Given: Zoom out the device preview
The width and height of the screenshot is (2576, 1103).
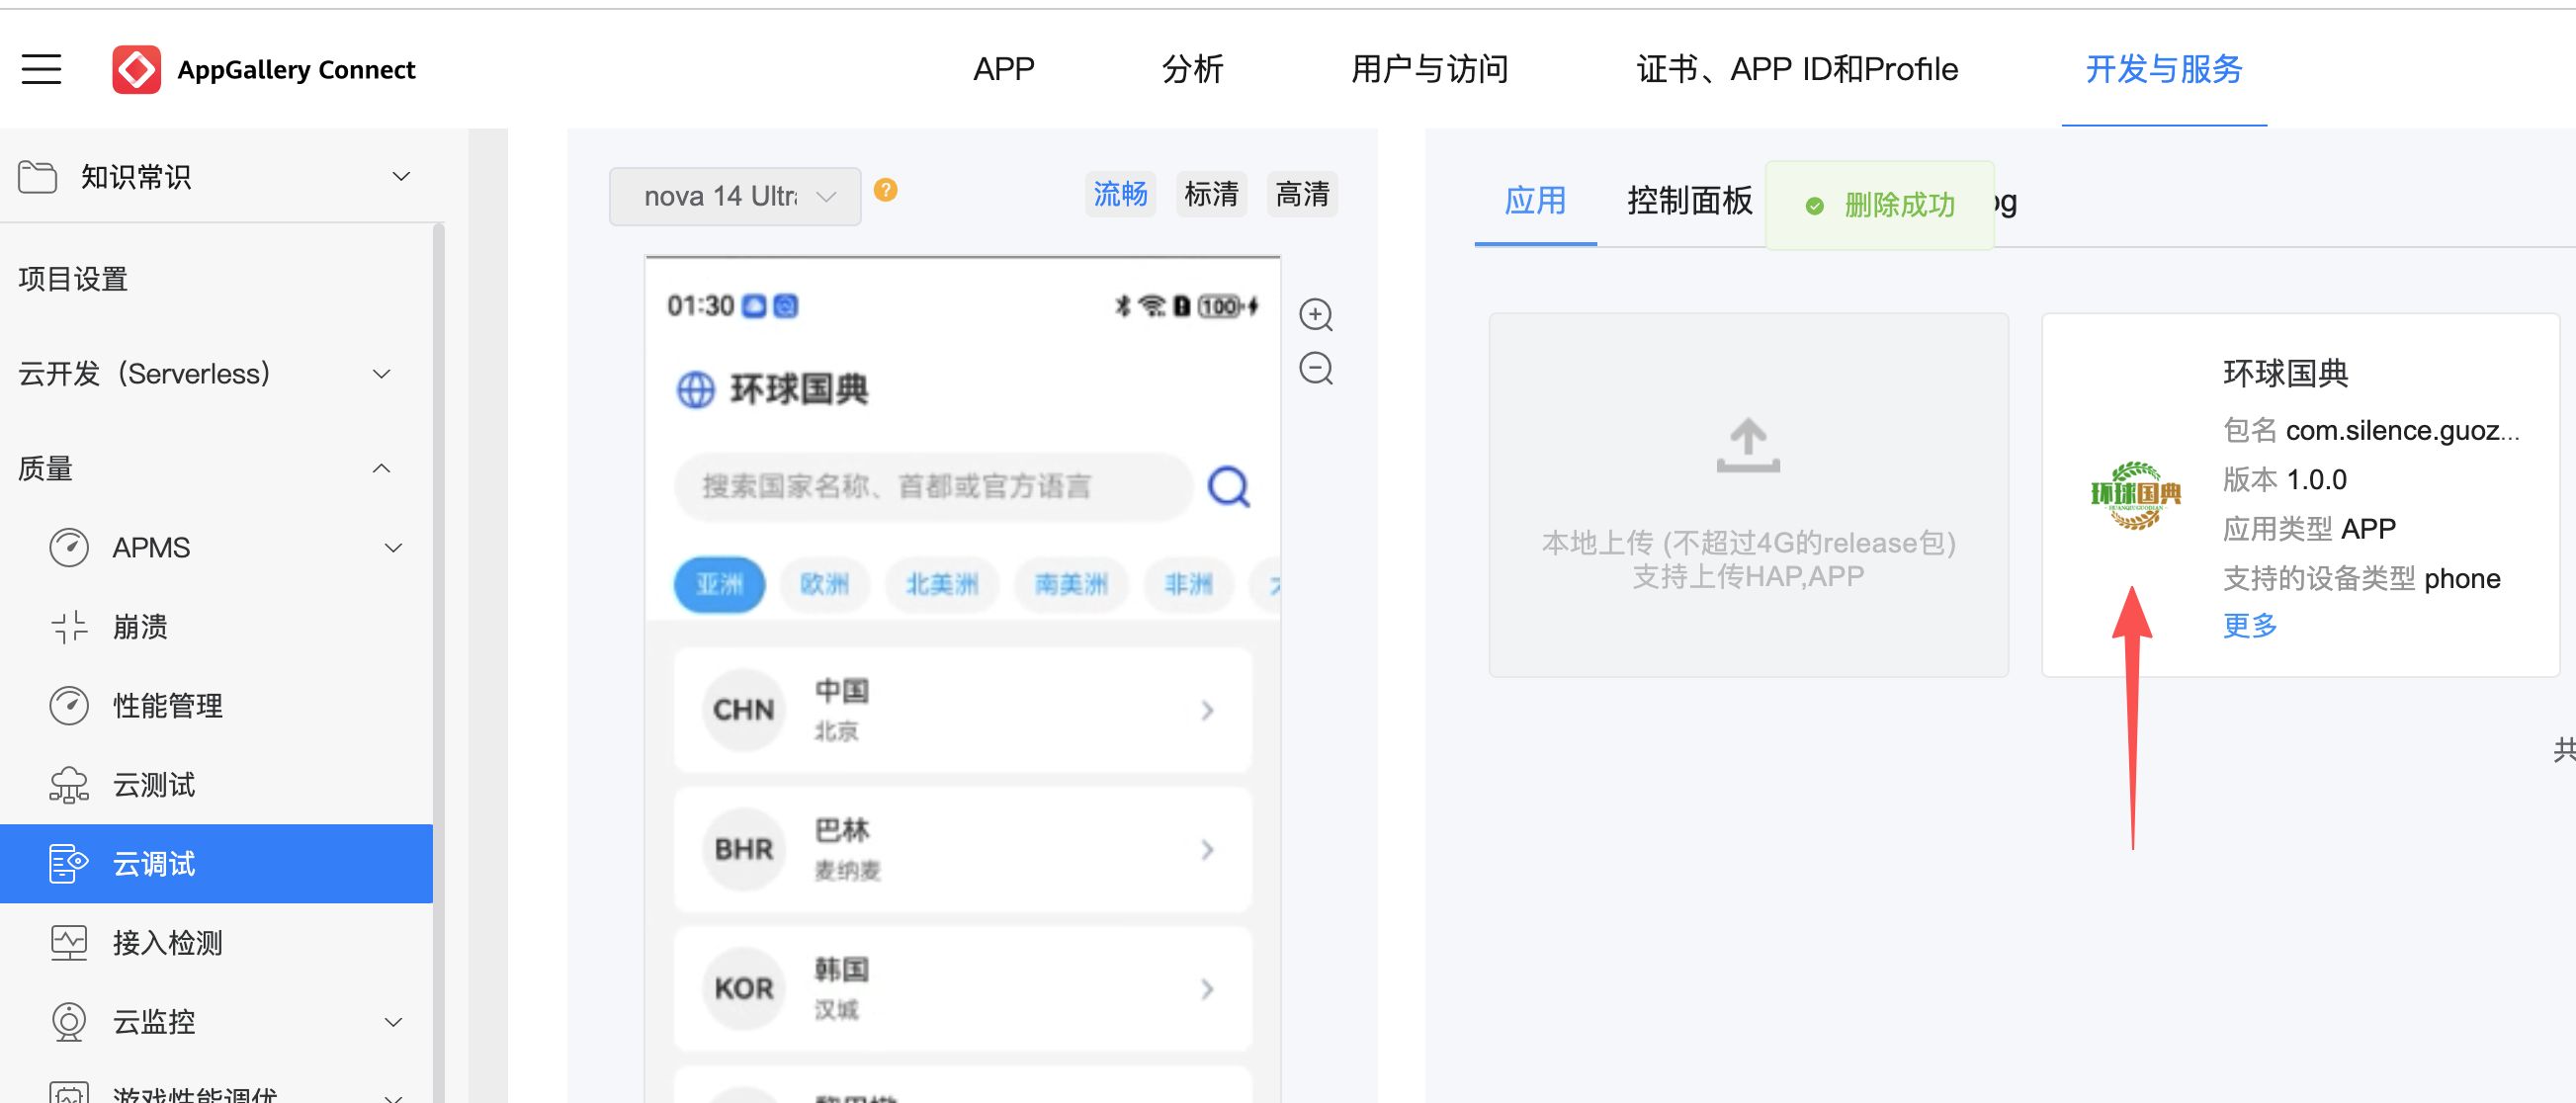Looking at the screenshot, I should click(1315, 368).
